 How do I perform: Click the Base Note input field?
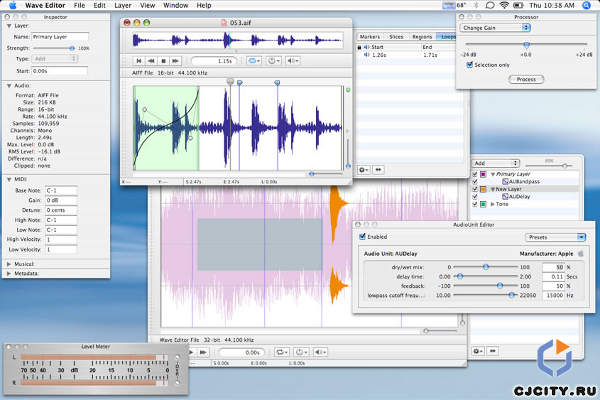click(x=61, y=190)
